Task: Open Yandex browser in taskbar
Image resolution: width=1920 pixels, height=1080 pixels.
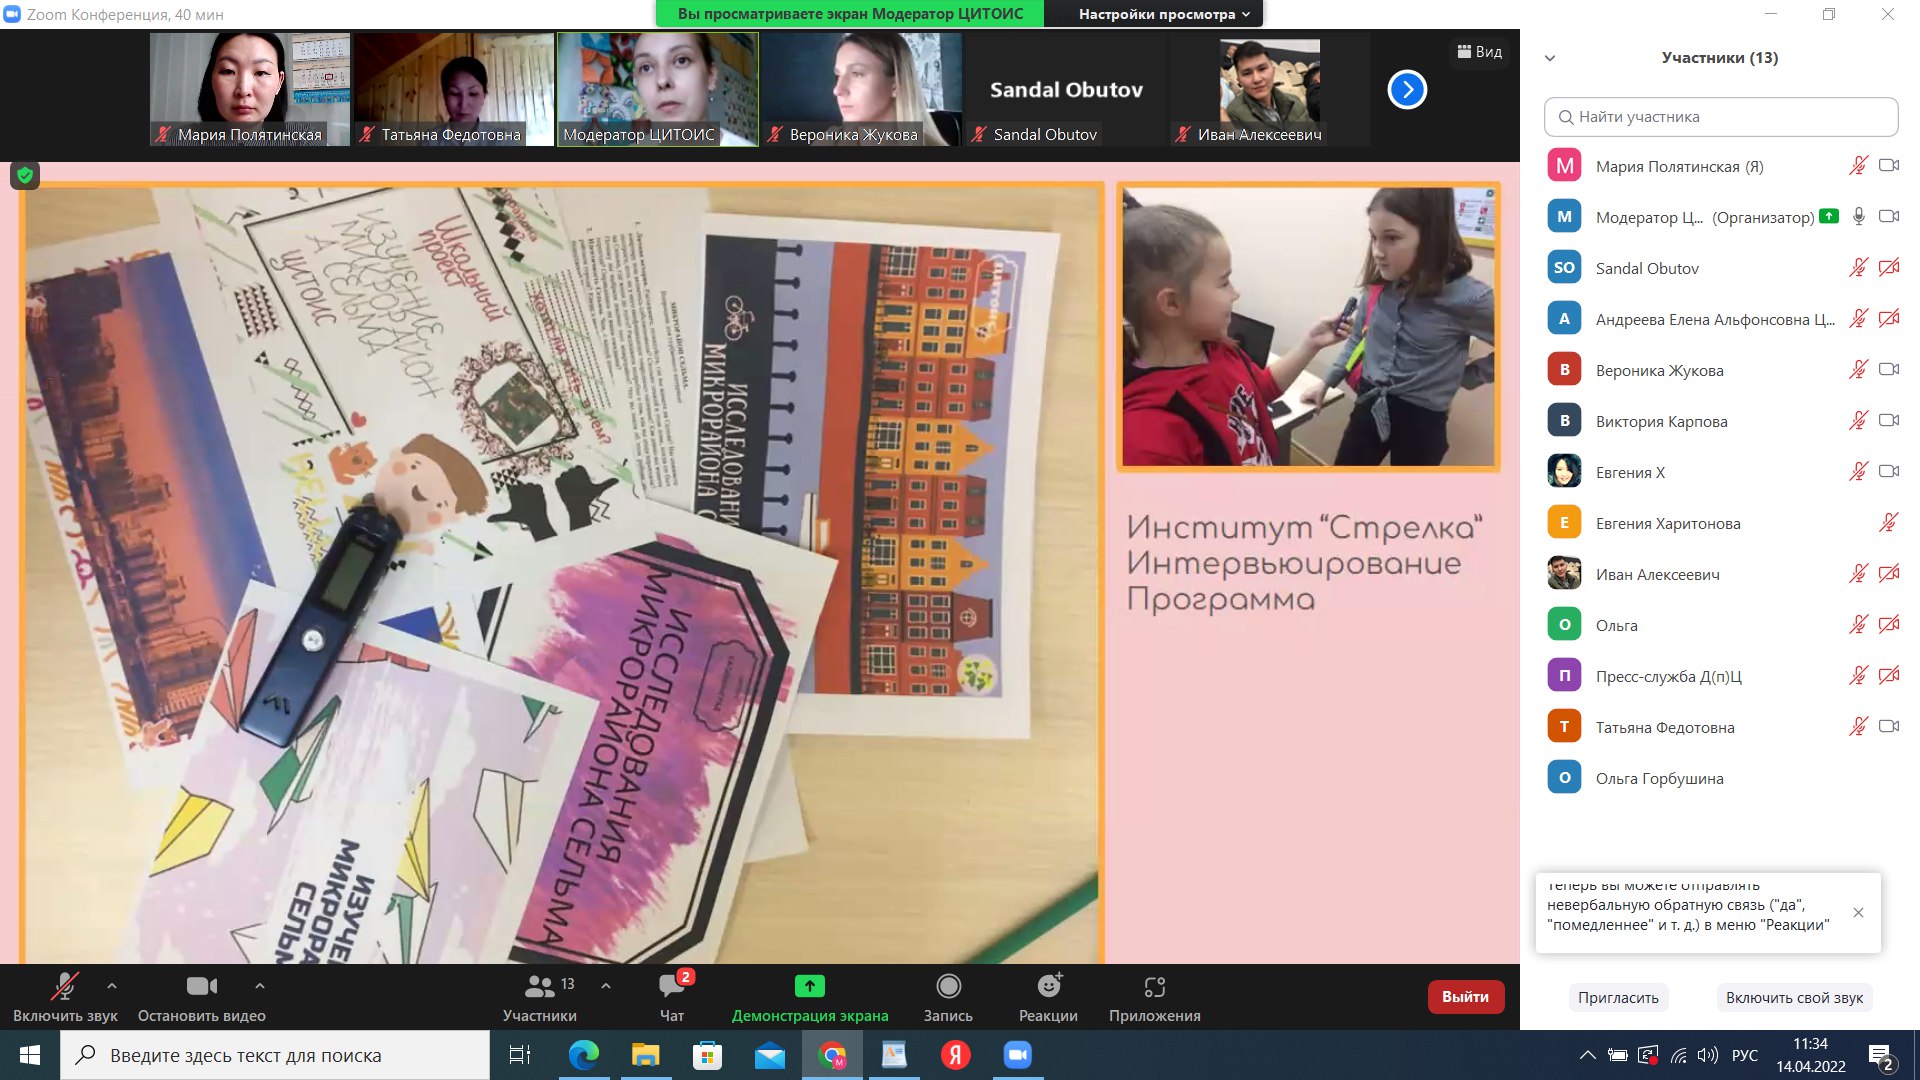Action: (x=956, y=1055)
